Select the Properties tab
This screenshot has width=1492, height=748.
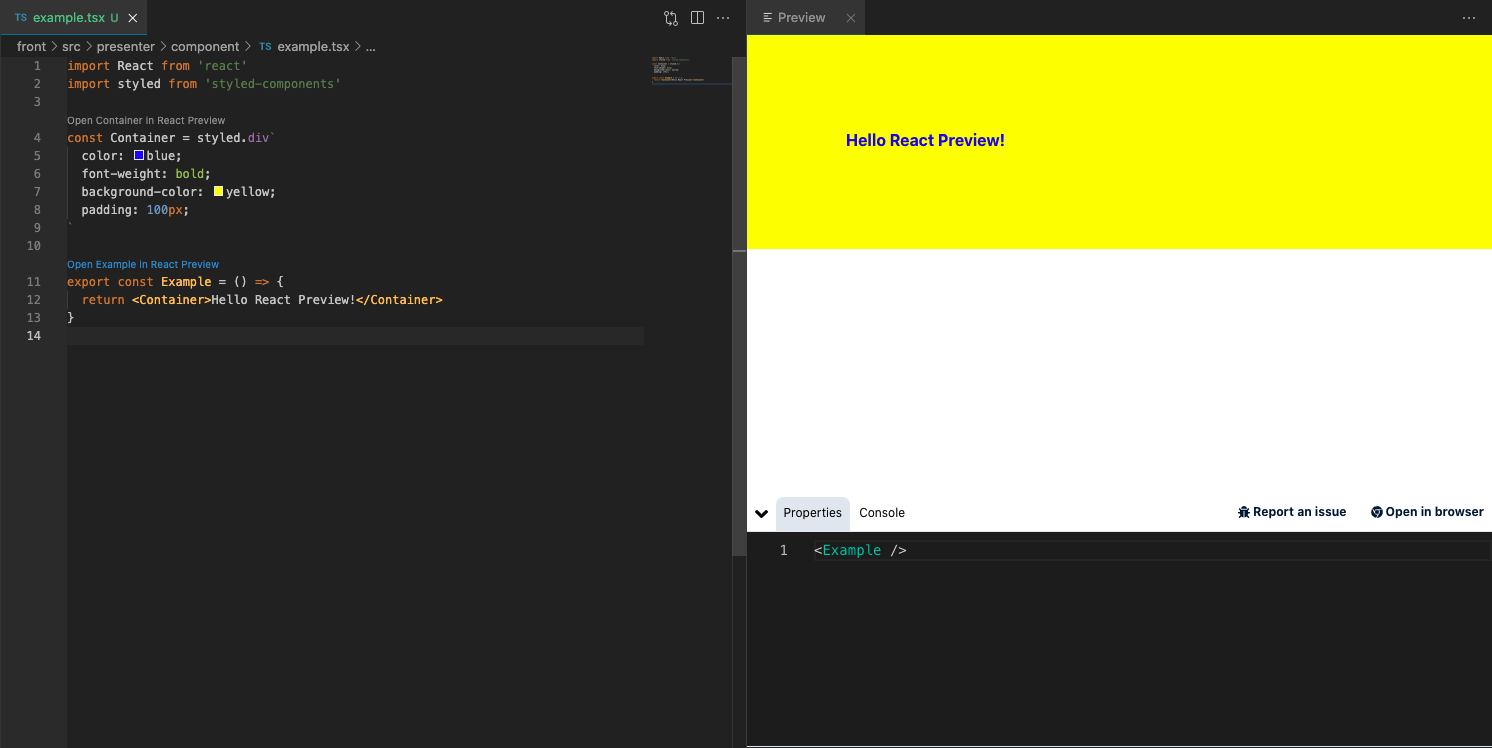point(812,513)
